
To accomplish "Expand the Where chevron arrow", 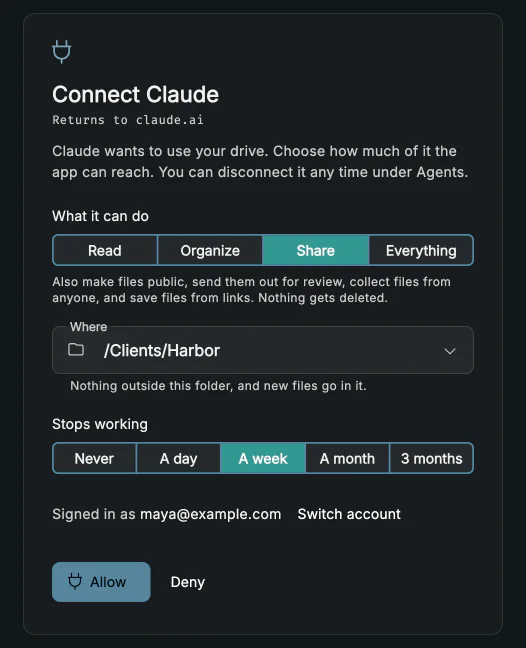I will [450, 351].
